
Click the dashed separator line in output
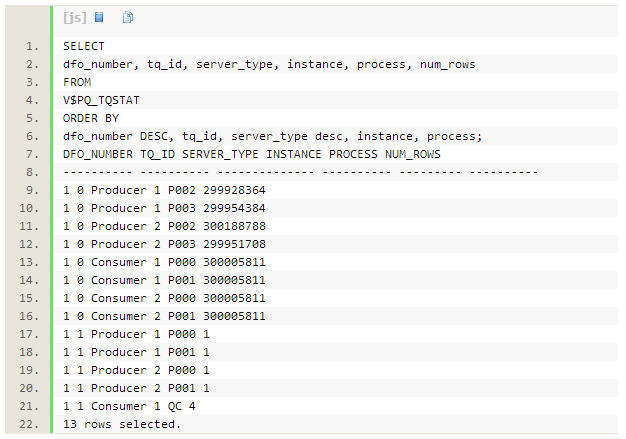tap(300, 172)
